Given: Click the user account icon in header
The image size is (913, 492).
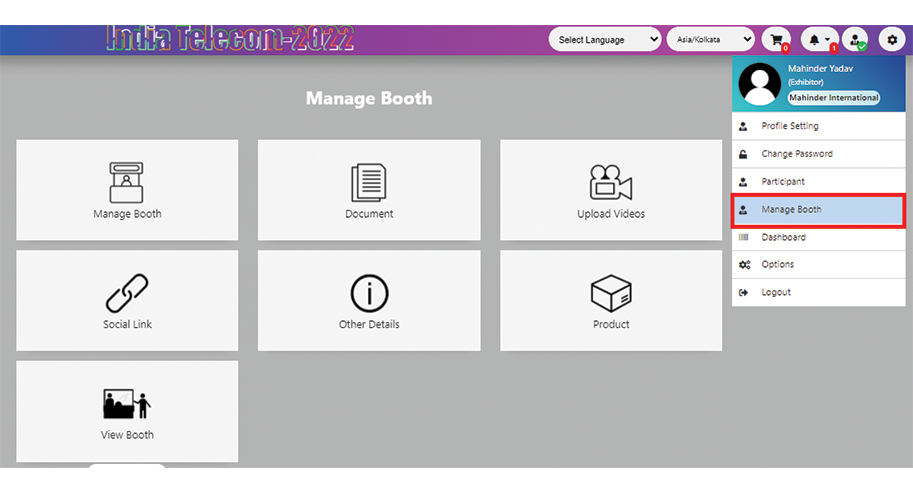Looking at the screenshot, I should click(x=854, y=39).
